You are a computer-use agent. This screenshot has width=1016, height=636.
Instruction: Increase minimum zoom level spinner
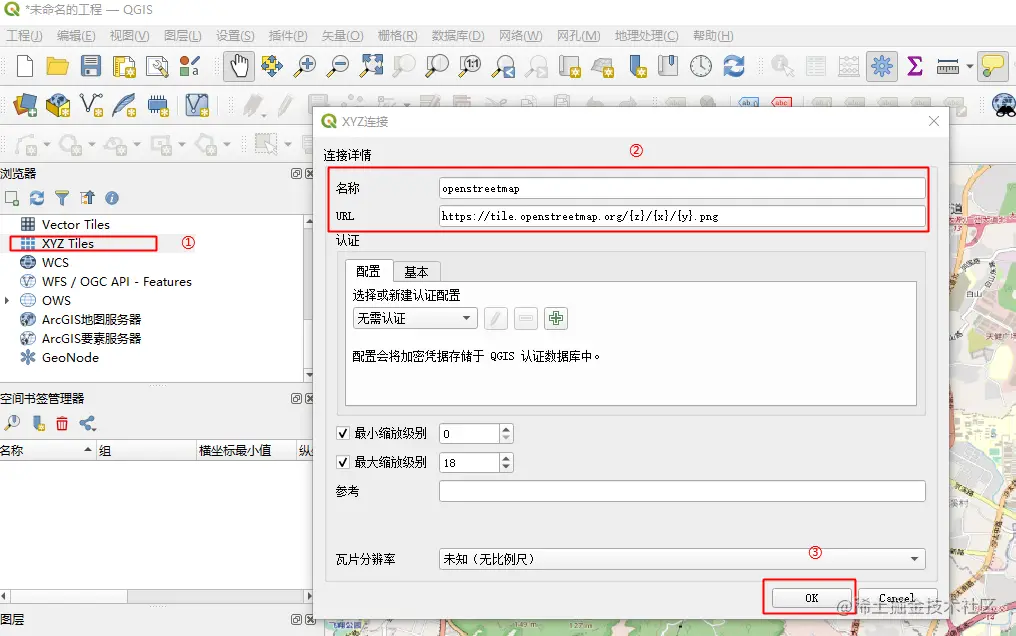pos(506,429)
